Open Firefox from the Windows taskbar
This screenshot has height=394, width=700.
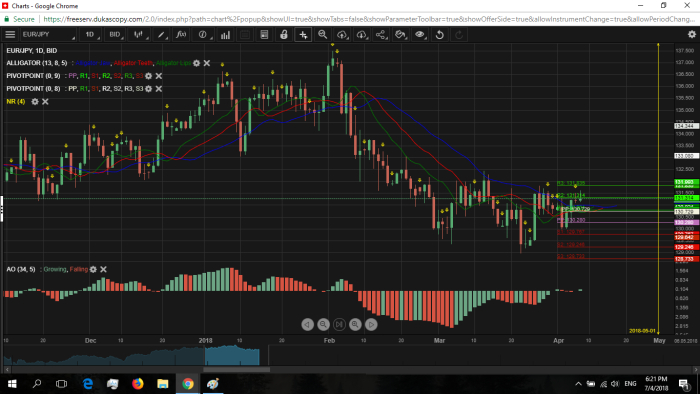pyautogui.click(x=138, y=384)
